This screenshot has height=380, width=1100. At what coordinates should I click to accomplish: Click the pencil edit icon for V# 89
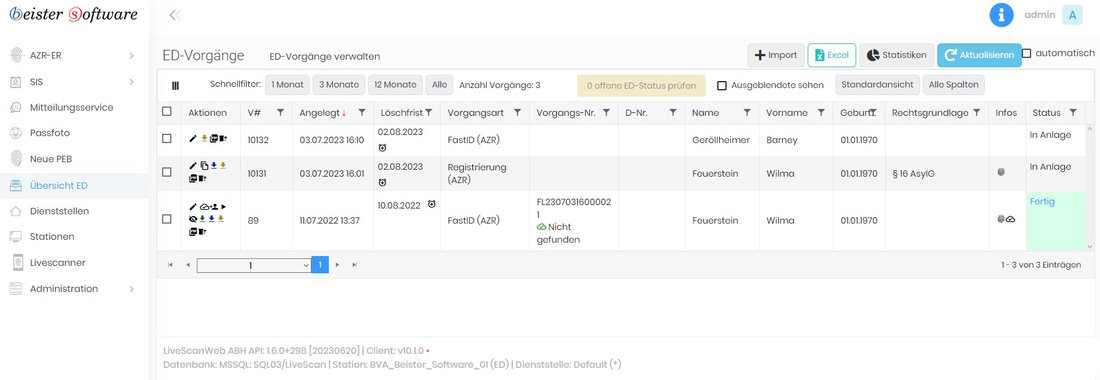tap(193, 207)
